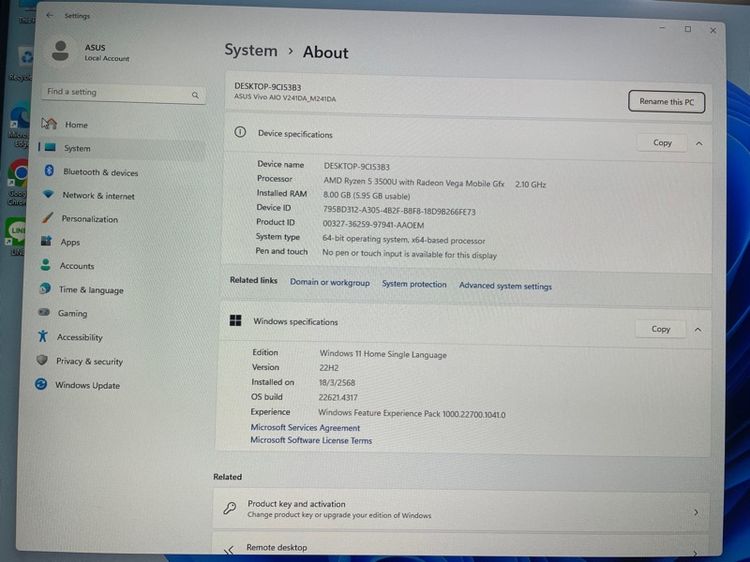Click the Windows Update sync icon
This screenshot has height=562, width=750.
point(41,384)
